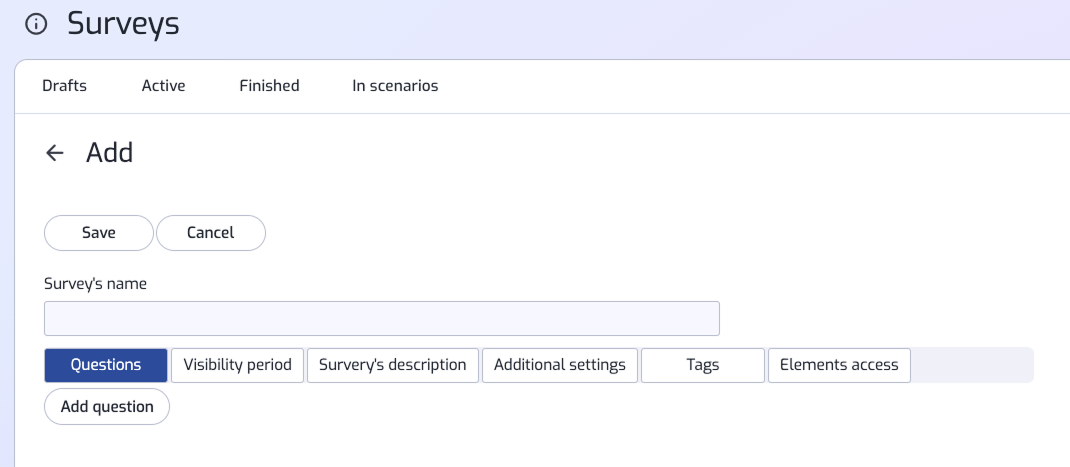The width and height of the screenshot is (1070, 467).
Task: Click the info icon beside Surveys title
Action: (36, 24)
